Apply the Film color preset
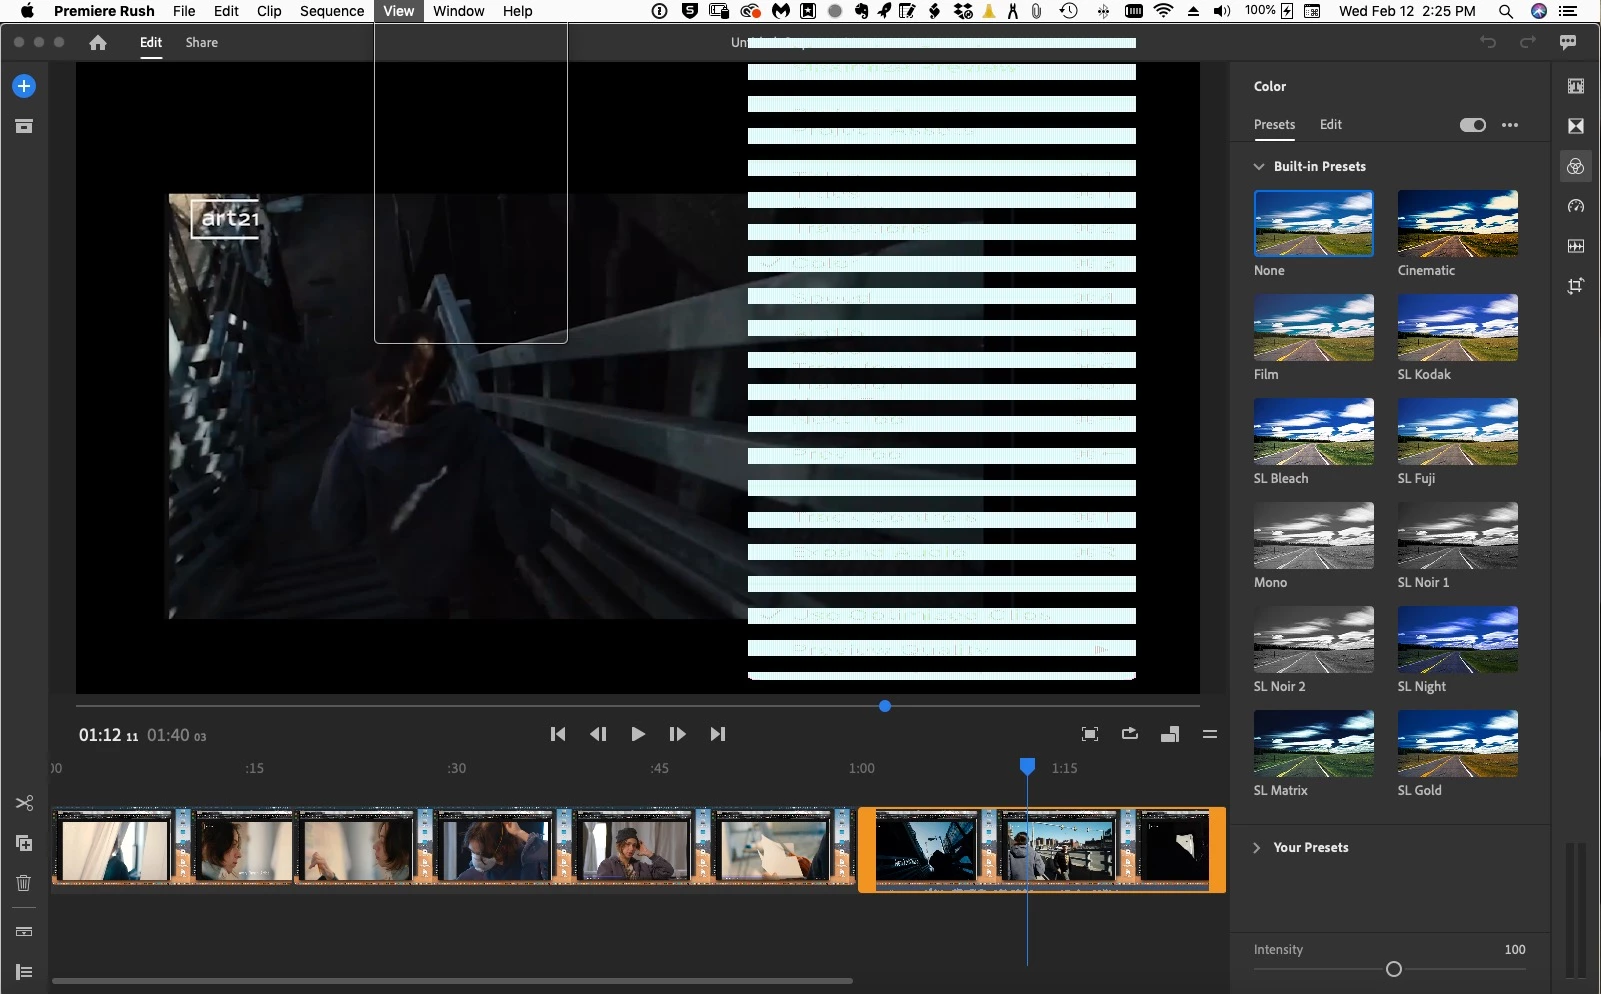 pyautogui.click(x=1314, y=327)
